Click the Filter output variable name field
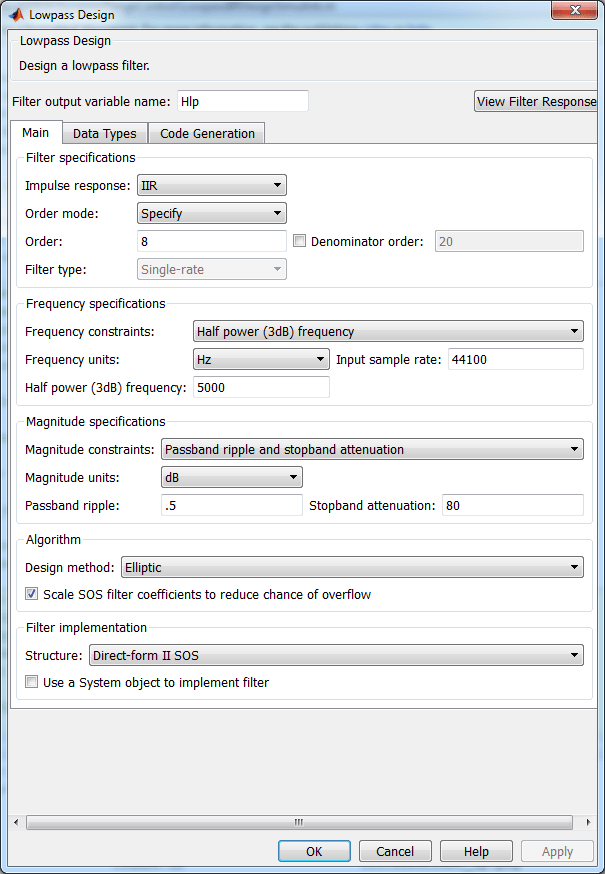Image resolution: width=605 pixels, height=874 pixels. (242, 101)
